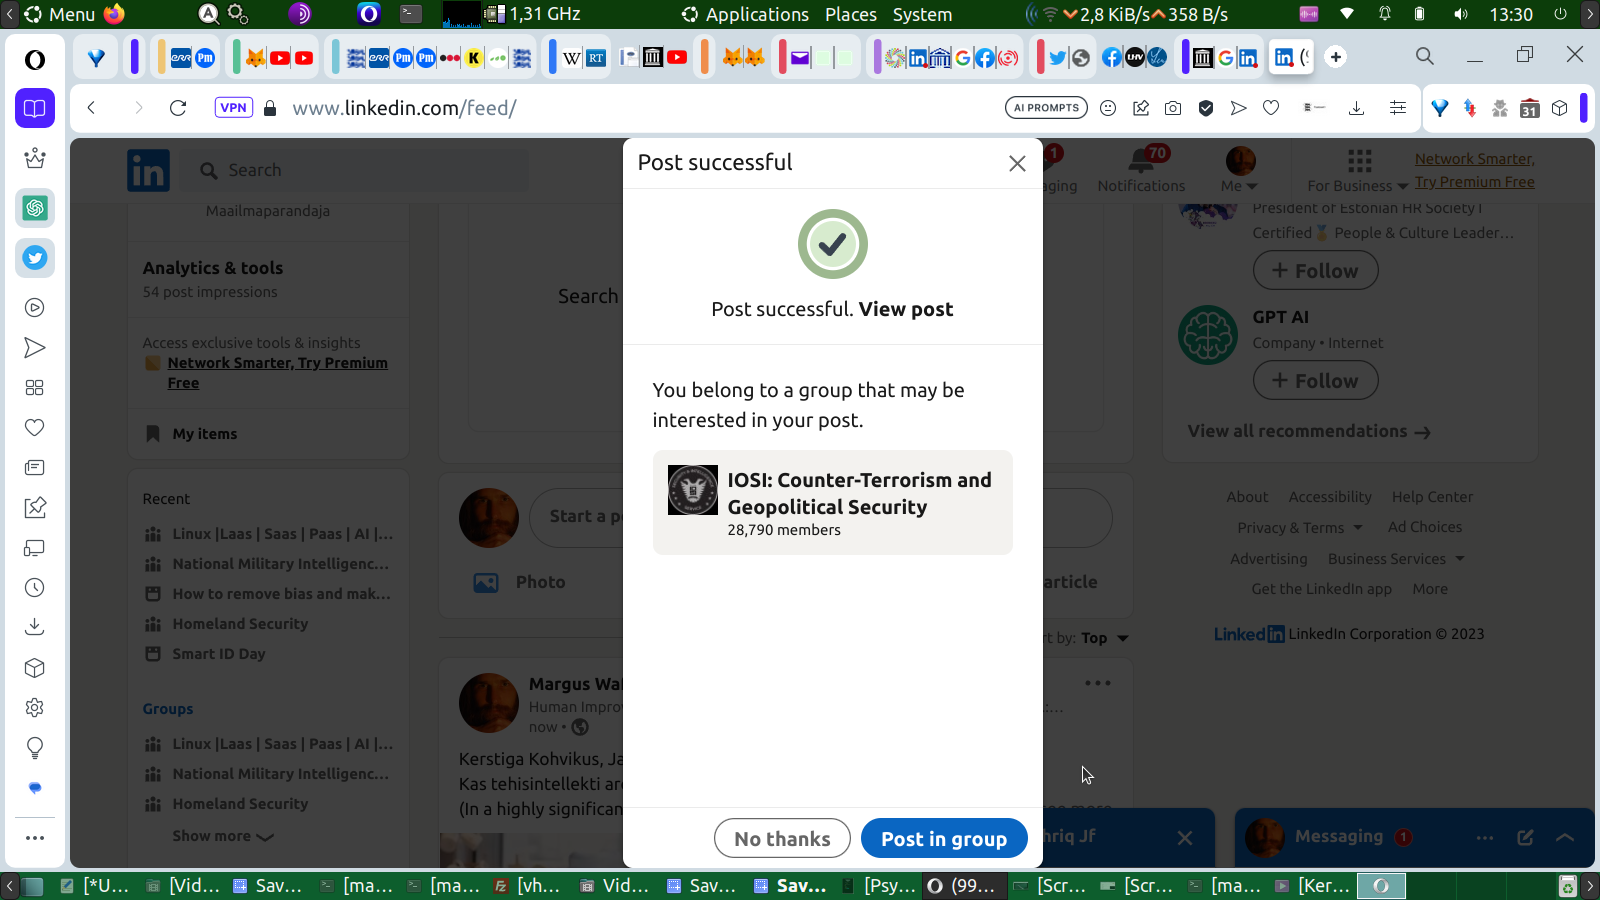Open the Mint Menu launcher
The height and width of the screenshot is (900, 1600).
(x=60, y=14)
